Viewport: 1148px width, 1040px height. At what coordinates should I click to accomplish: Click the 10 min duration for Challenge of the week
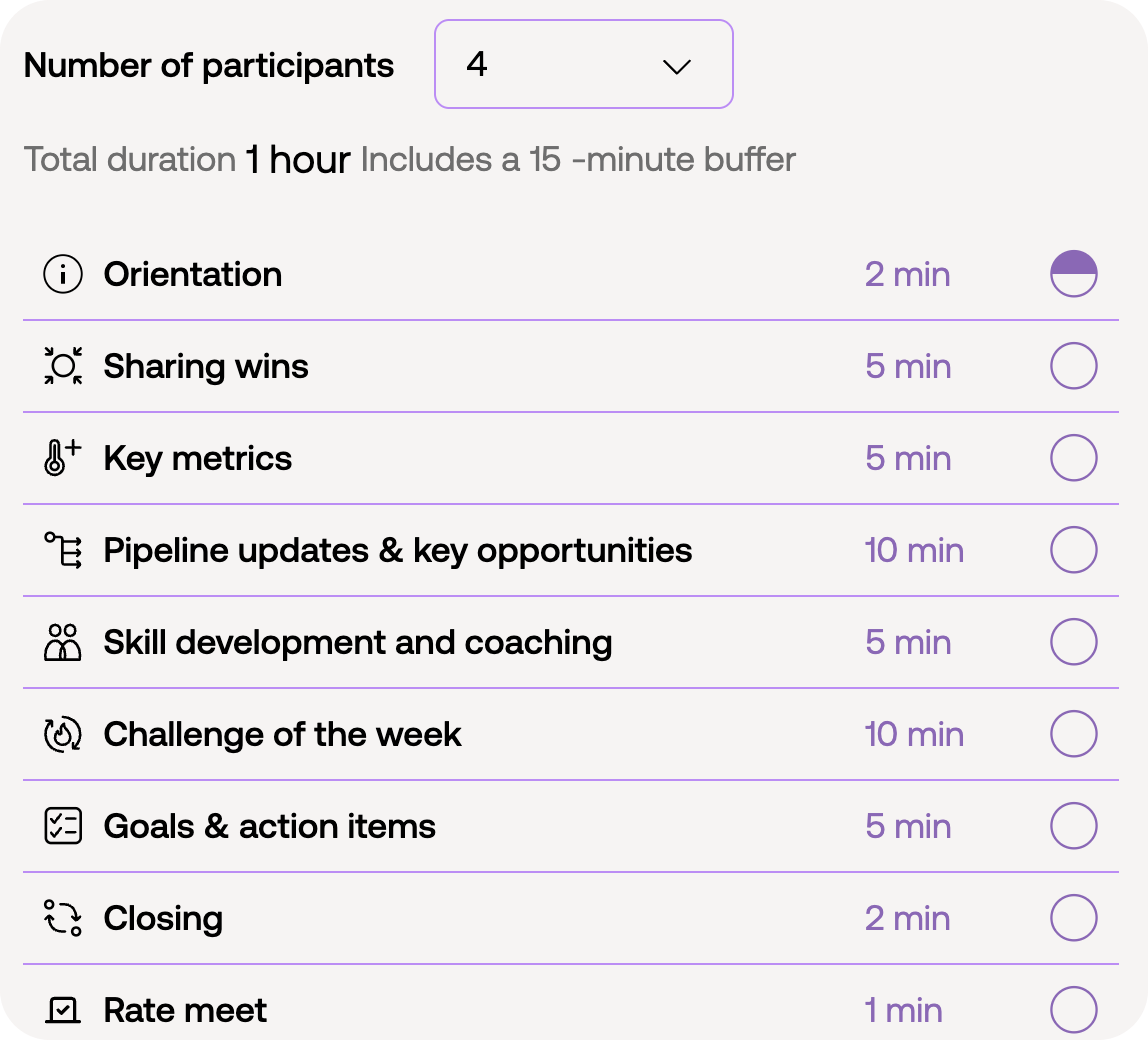click(x=914, y=734)
